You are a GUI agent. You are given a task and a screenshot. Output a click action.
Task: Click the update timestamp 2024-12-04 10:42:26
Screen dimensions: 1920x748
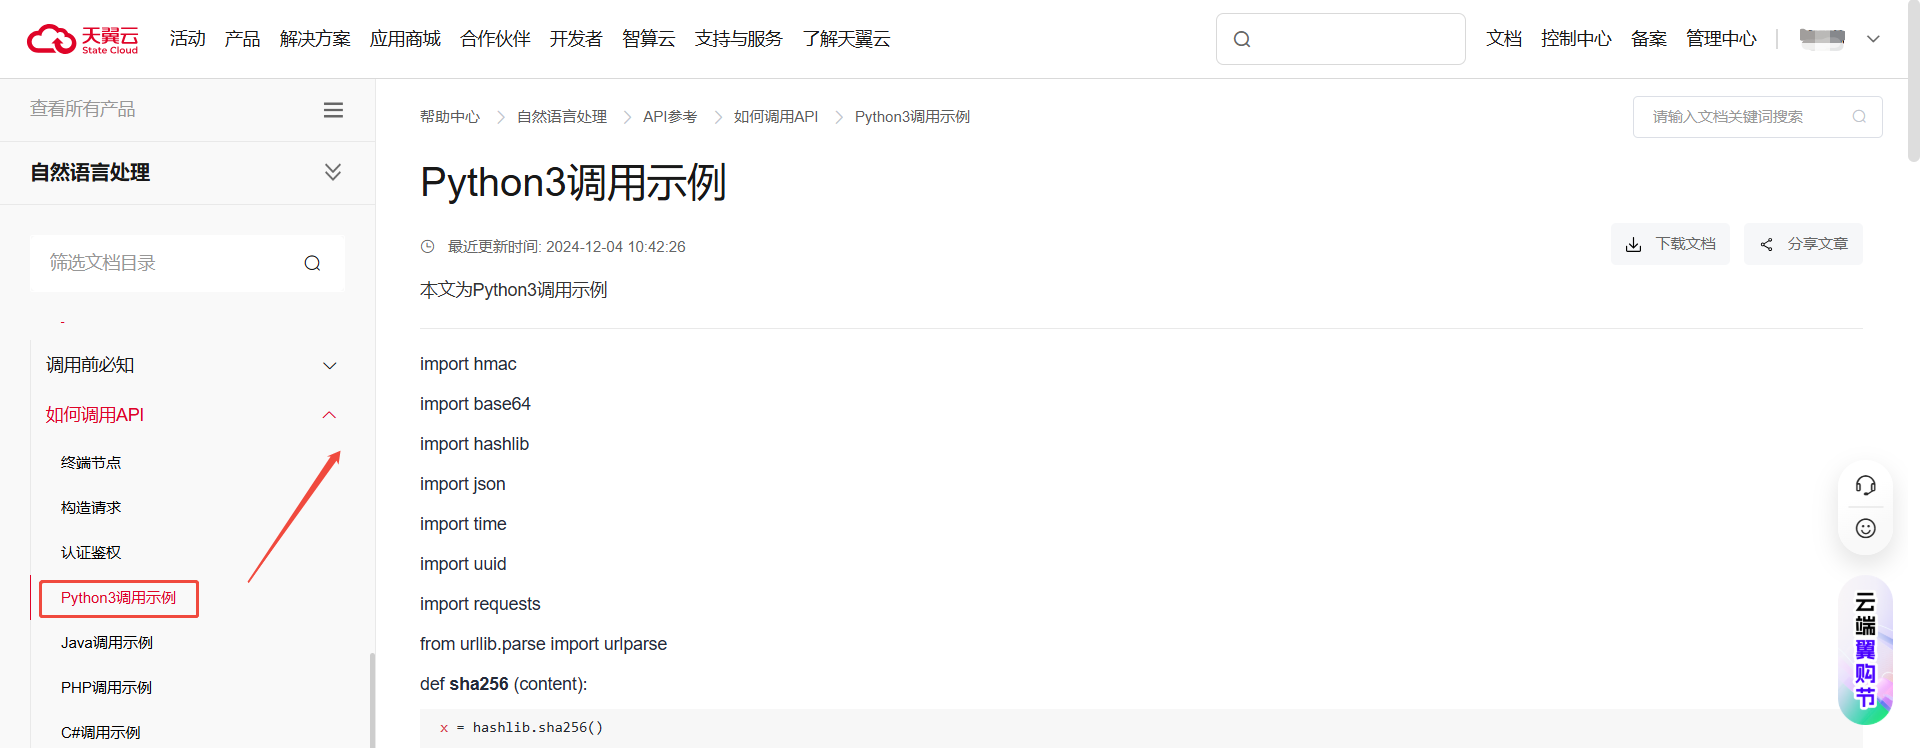click(616, 247)
